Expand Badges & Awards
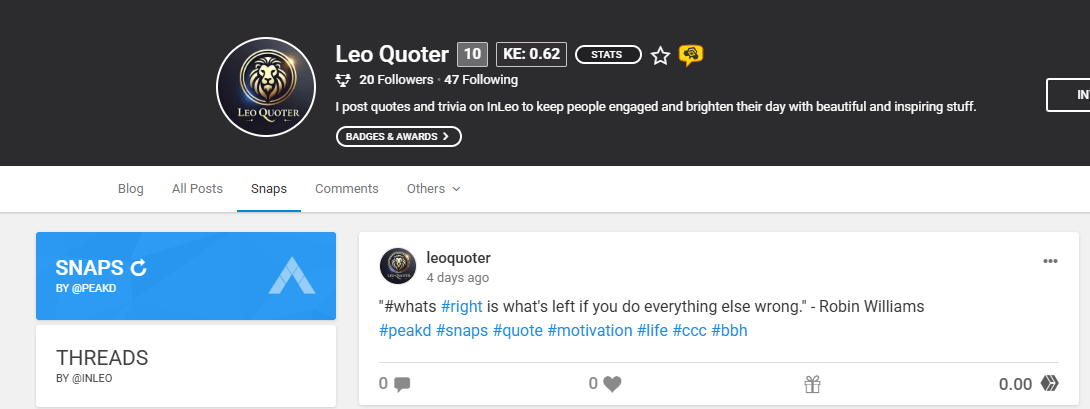The height and width of the screenshot is (409, 1090). pyautogui.click(x=398, y=136)
